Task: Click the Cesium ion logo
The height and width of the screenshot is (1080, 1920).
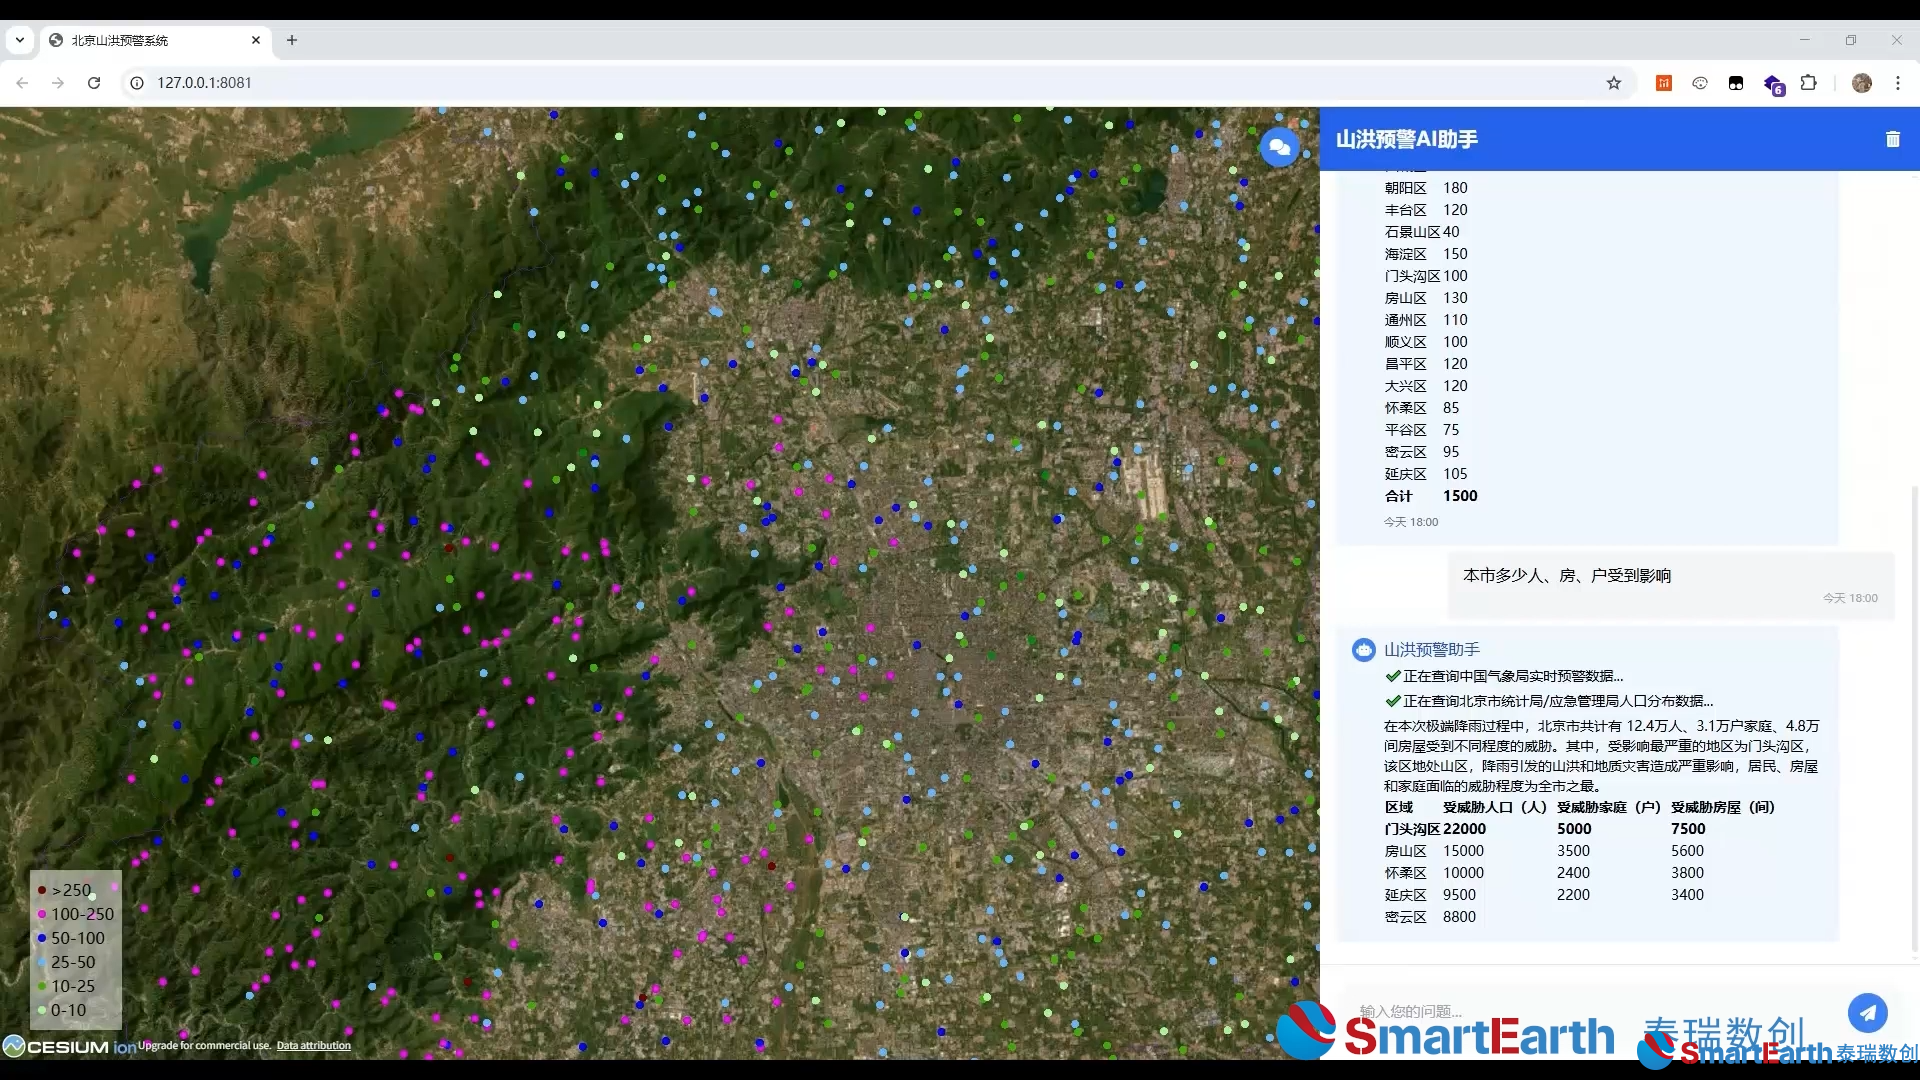Action: [68, 1046]
